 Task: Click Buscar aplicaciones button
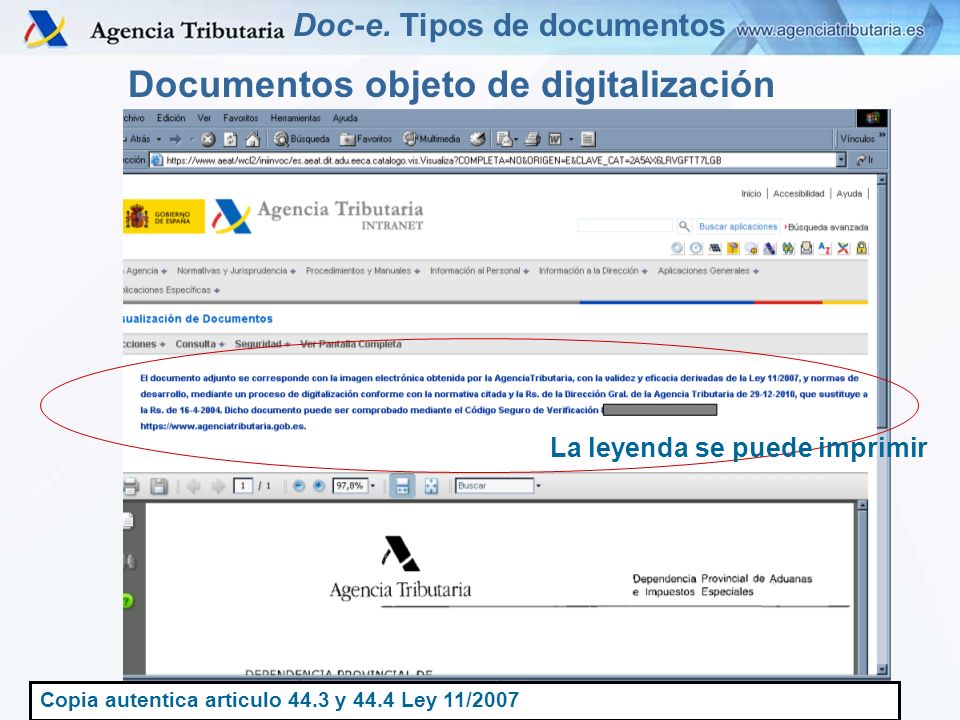point(738,227)
